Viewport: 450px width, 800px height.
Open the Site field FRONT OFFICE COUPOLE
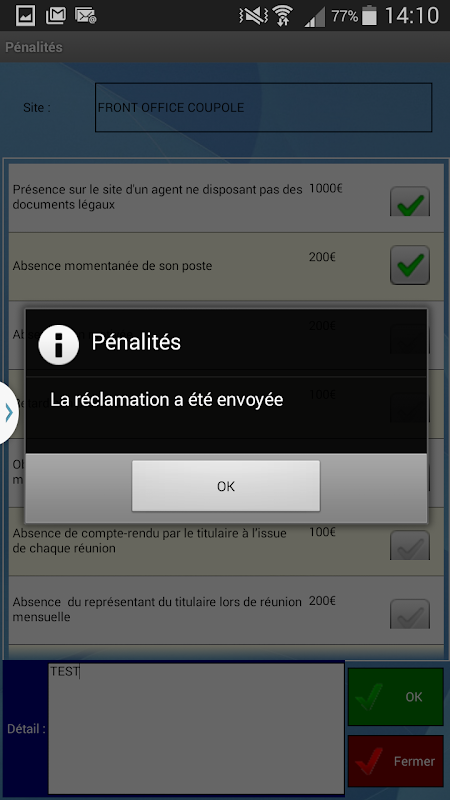263,107
